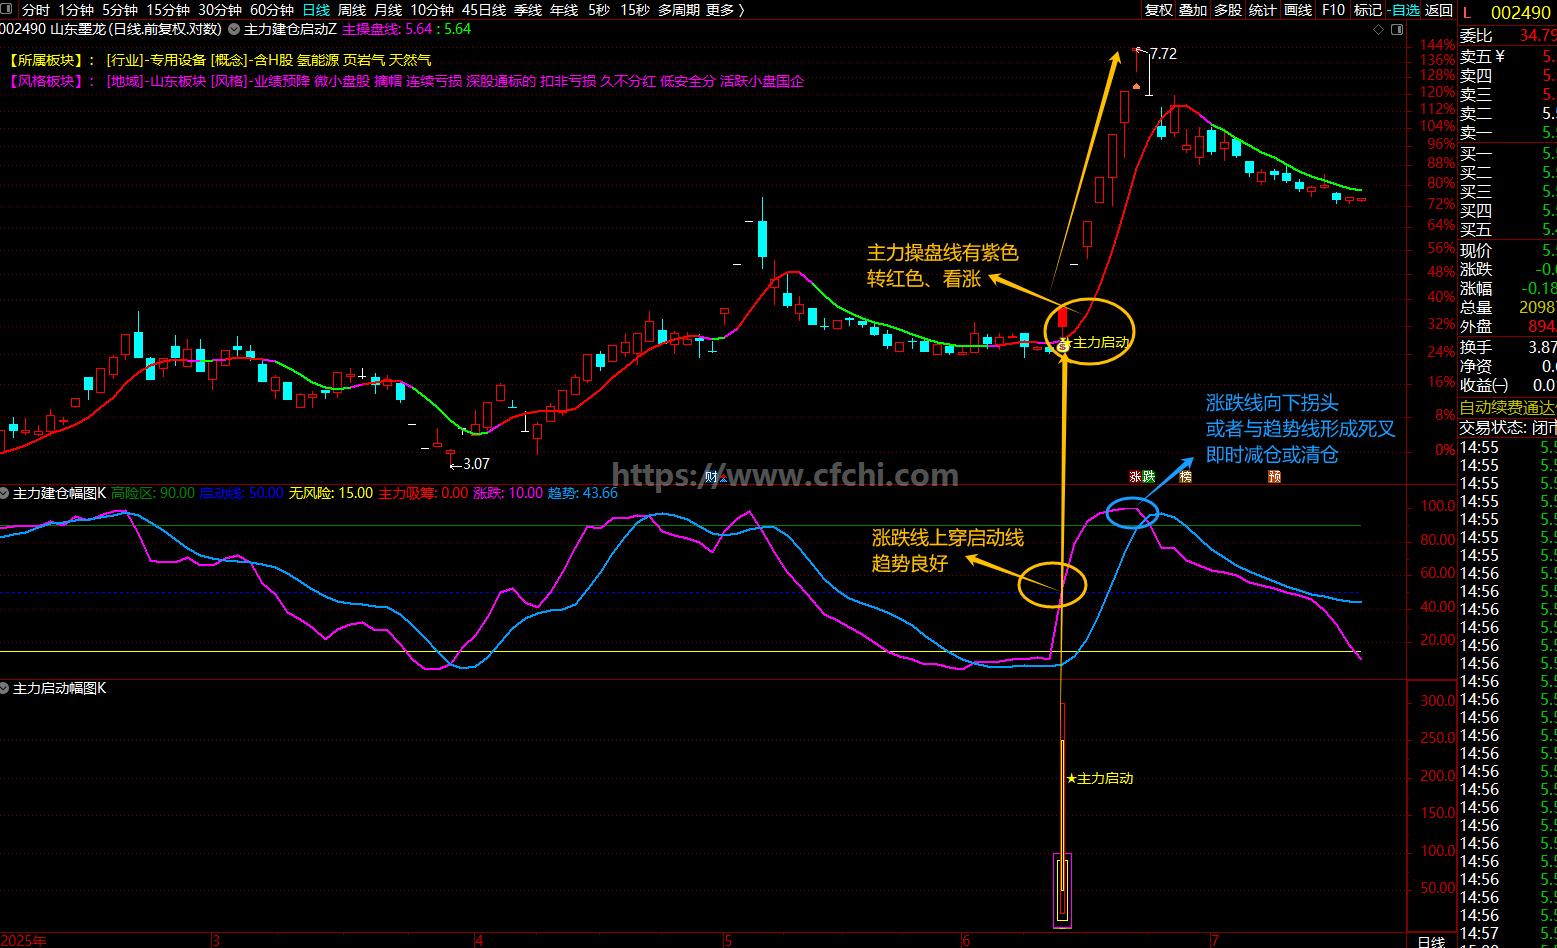The height and width of the screenshot is (948, 1557).
Task: Click the 深股通标的 style tag
Action: [501, 81]
